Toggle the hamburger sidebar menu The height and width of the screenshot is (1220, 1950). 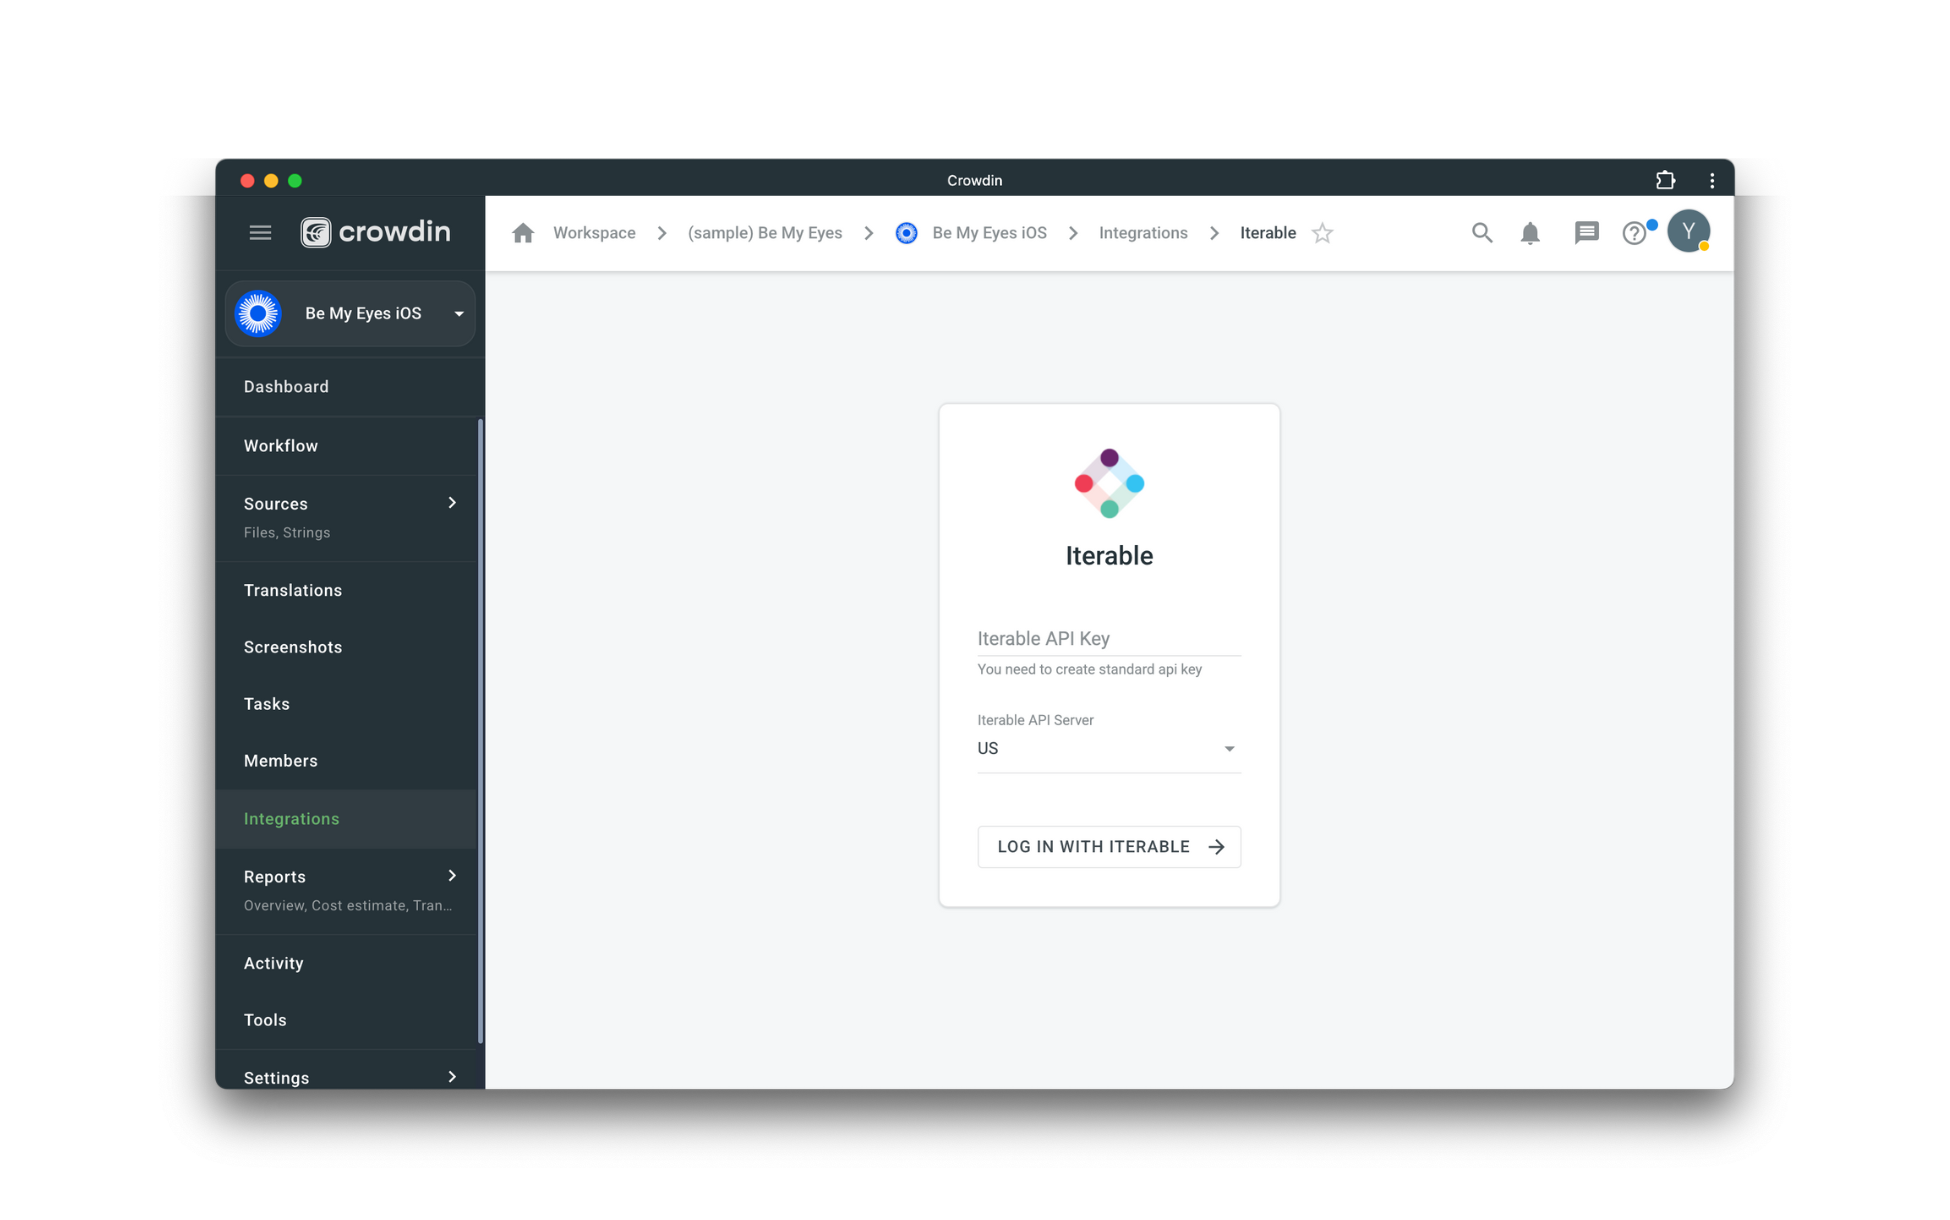(260, 233)
